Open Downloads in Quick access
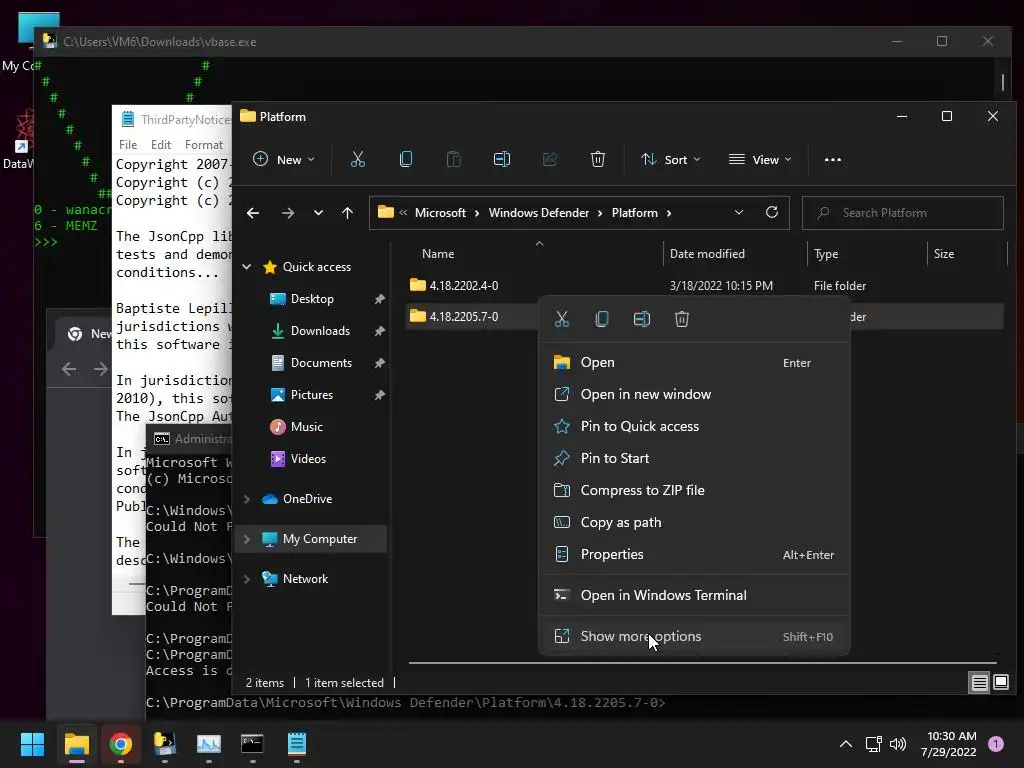This screenshot has width=1024, height=768. tap(320, 331)
